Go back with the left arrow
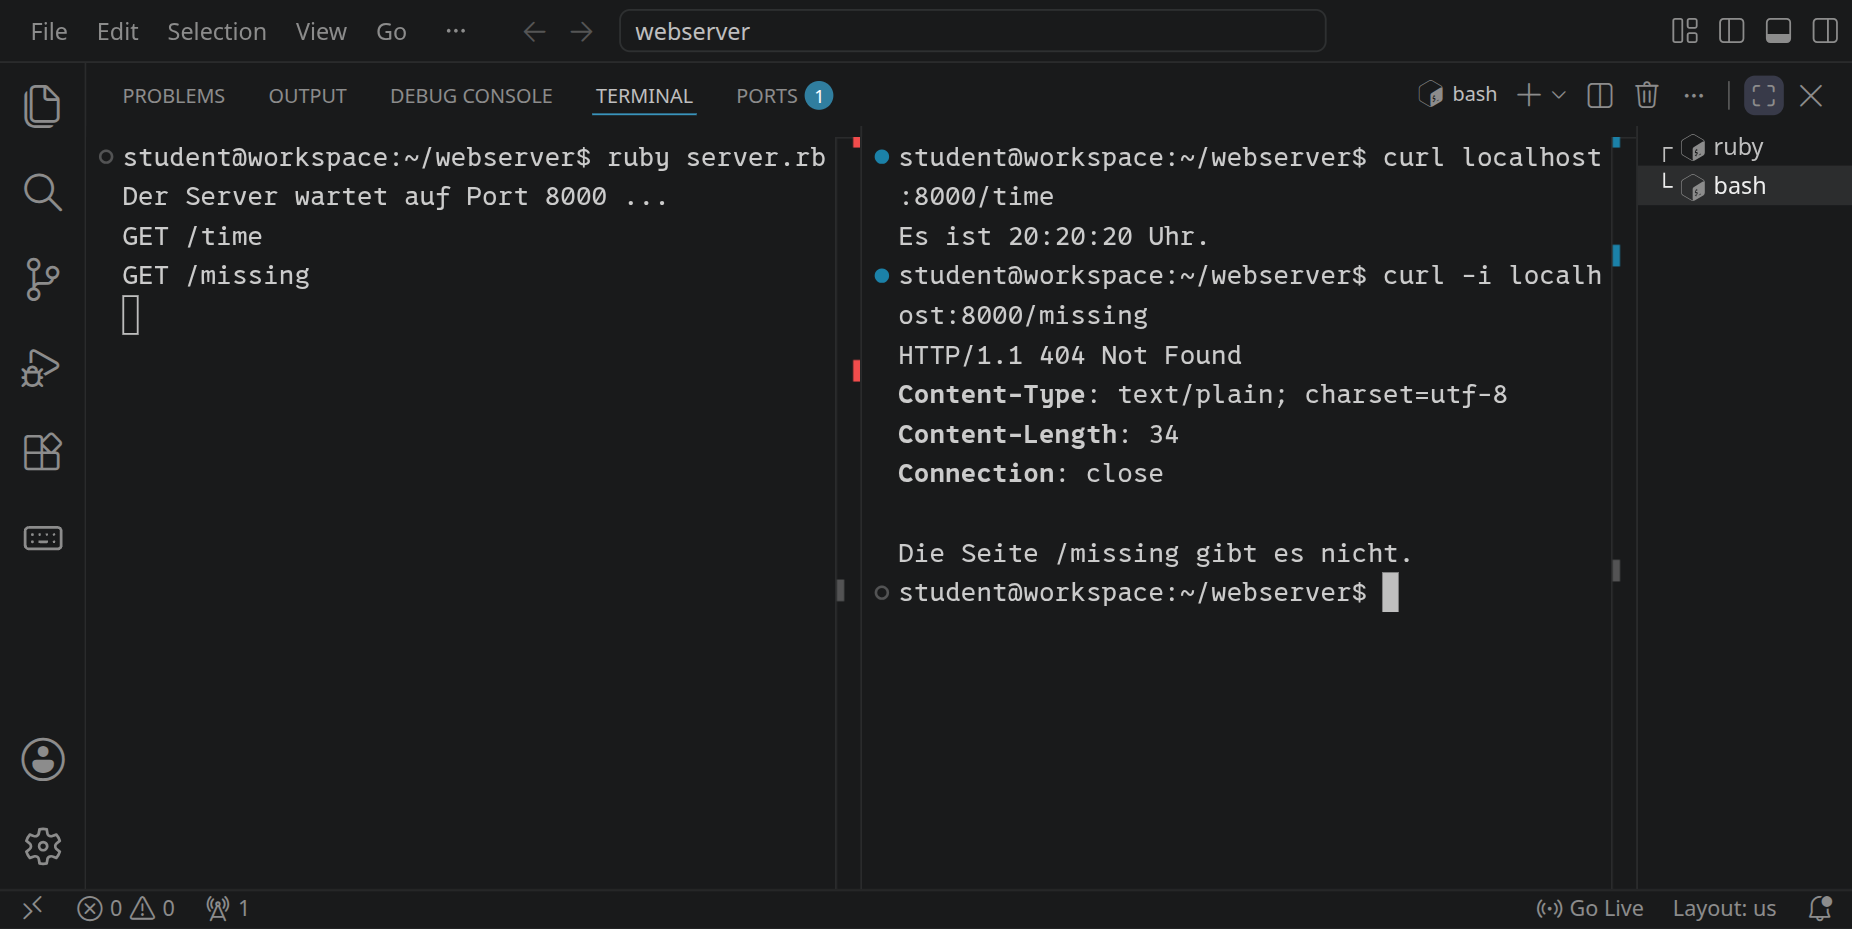Screen dimensions: 1852x929 (x=534, y=32)
